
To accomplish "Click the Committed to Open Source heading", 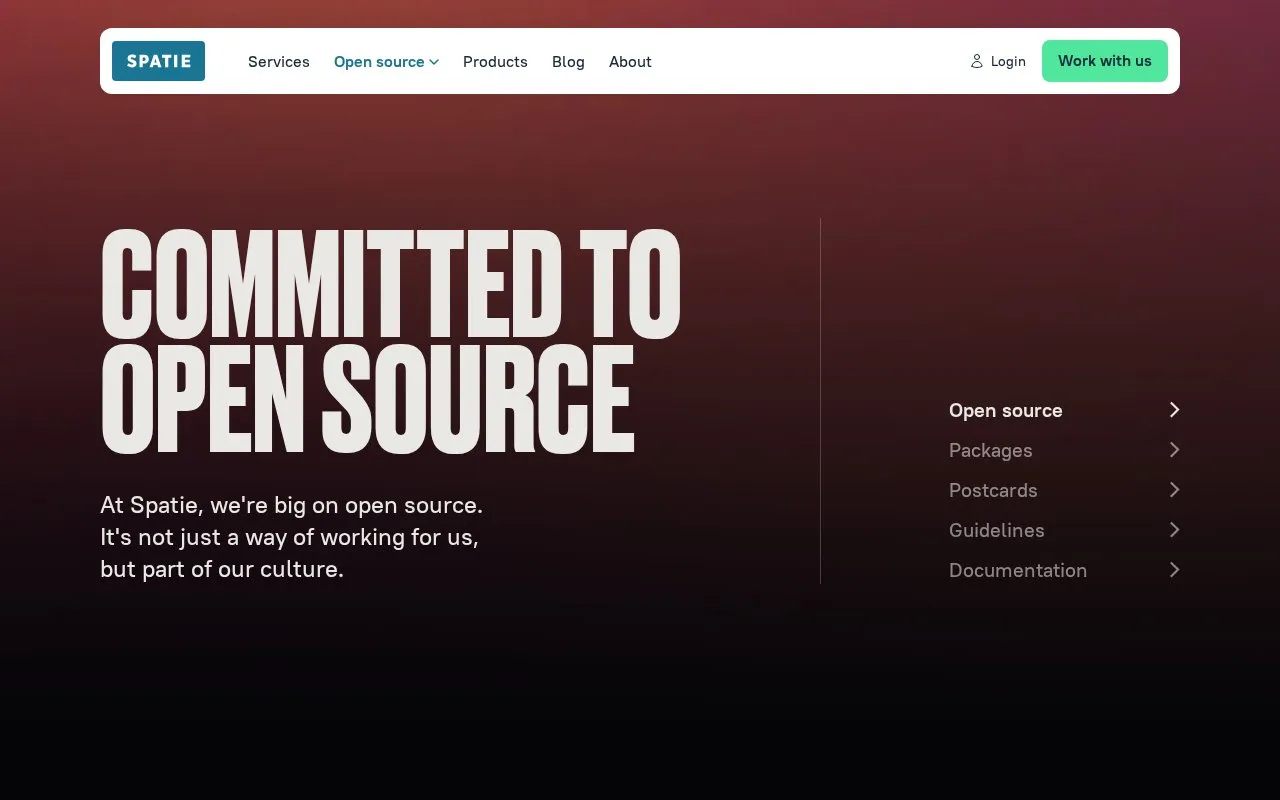I will pyautogui.click(x=391, y=341).
